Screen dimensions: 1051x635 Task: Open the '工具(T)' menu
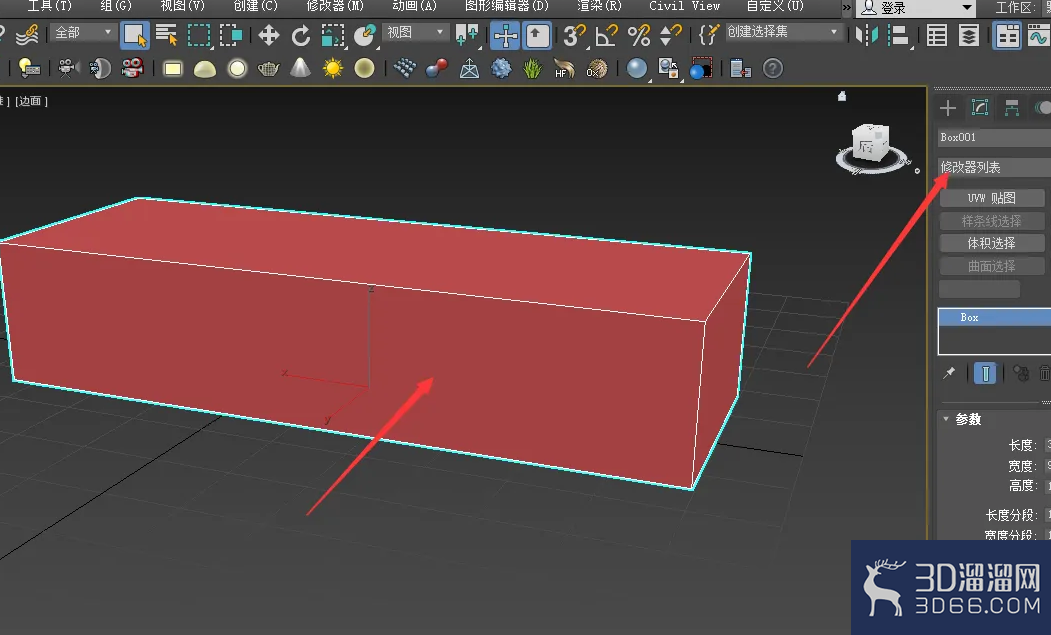coord(49,6)
